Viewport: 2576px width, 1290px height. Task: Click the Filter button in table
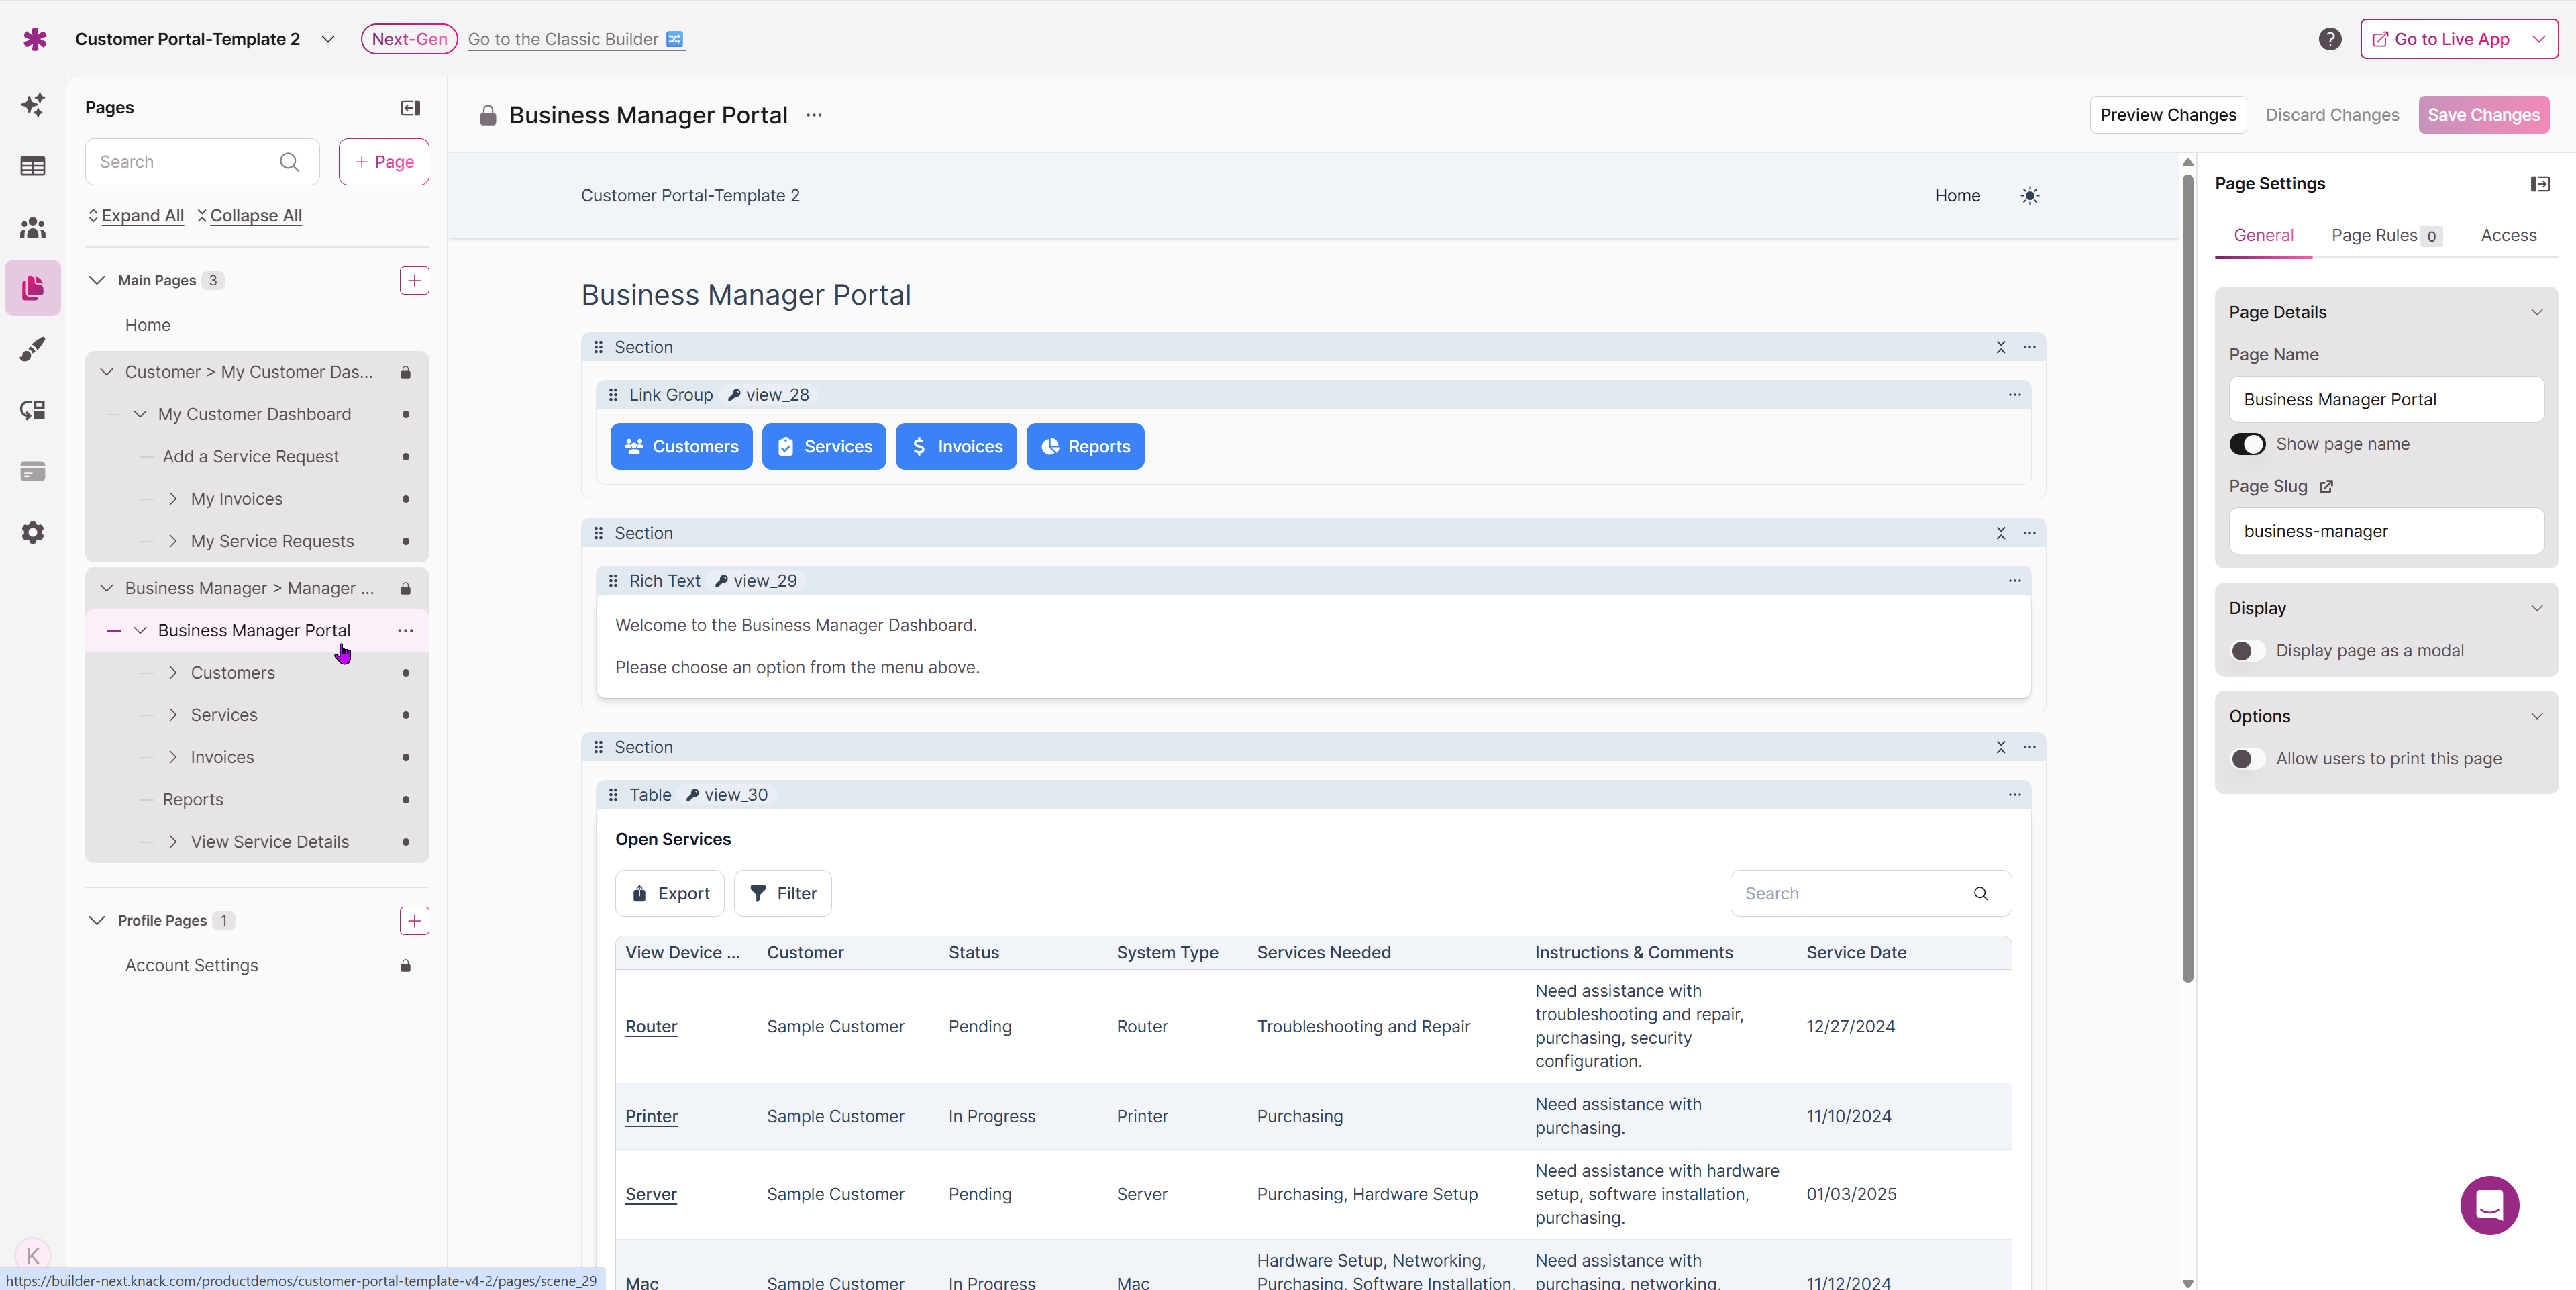click(783, 894)
